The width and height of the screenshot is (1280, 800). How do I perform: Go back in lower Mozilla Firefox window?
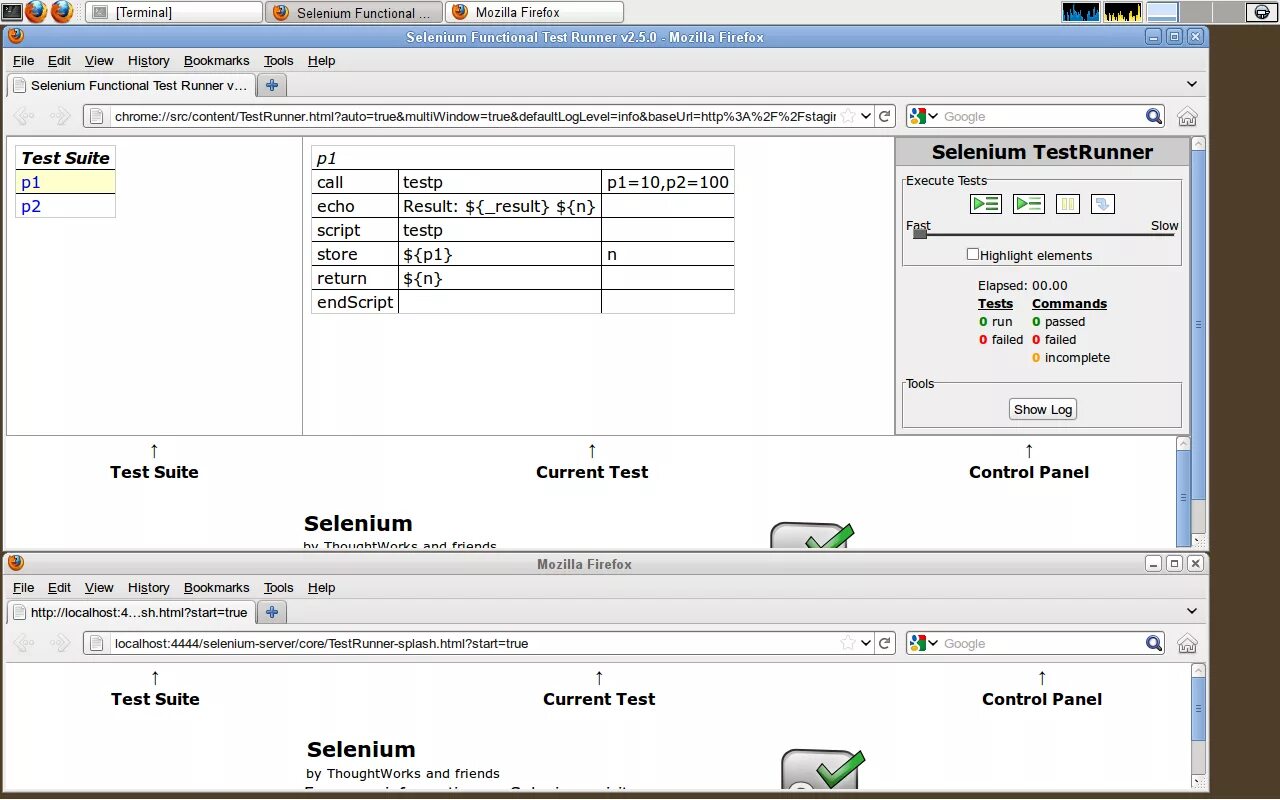point(24,643)
